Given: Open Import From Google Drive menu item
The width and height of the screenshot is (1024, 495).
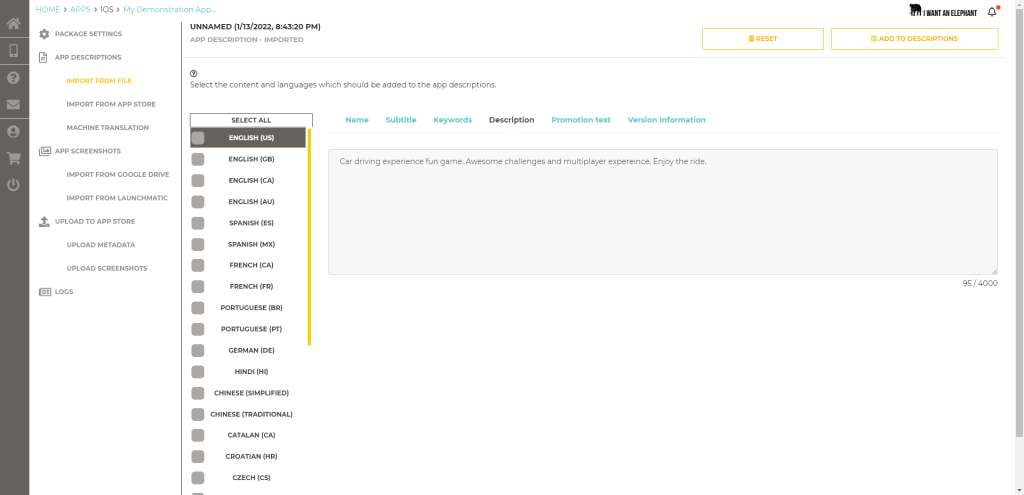Looking at the screenshot, I should point(118,174).
